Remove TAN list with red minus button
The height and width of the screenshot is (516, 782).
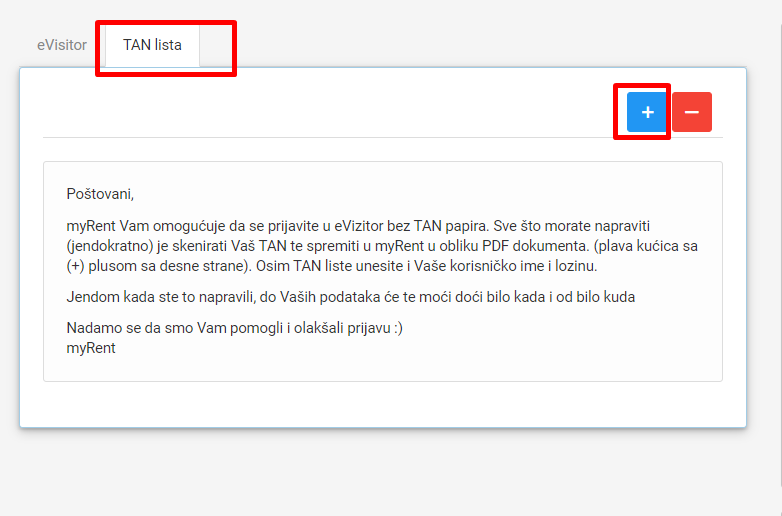pos(692,112)
